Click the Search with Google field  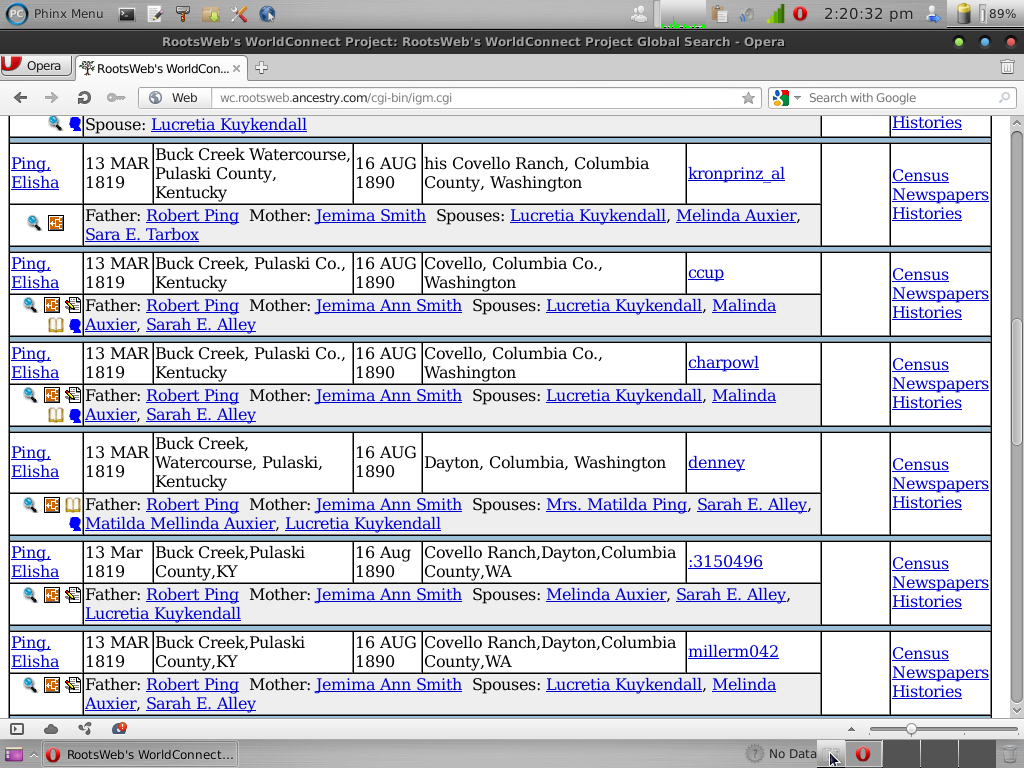[x=900, y=98]
